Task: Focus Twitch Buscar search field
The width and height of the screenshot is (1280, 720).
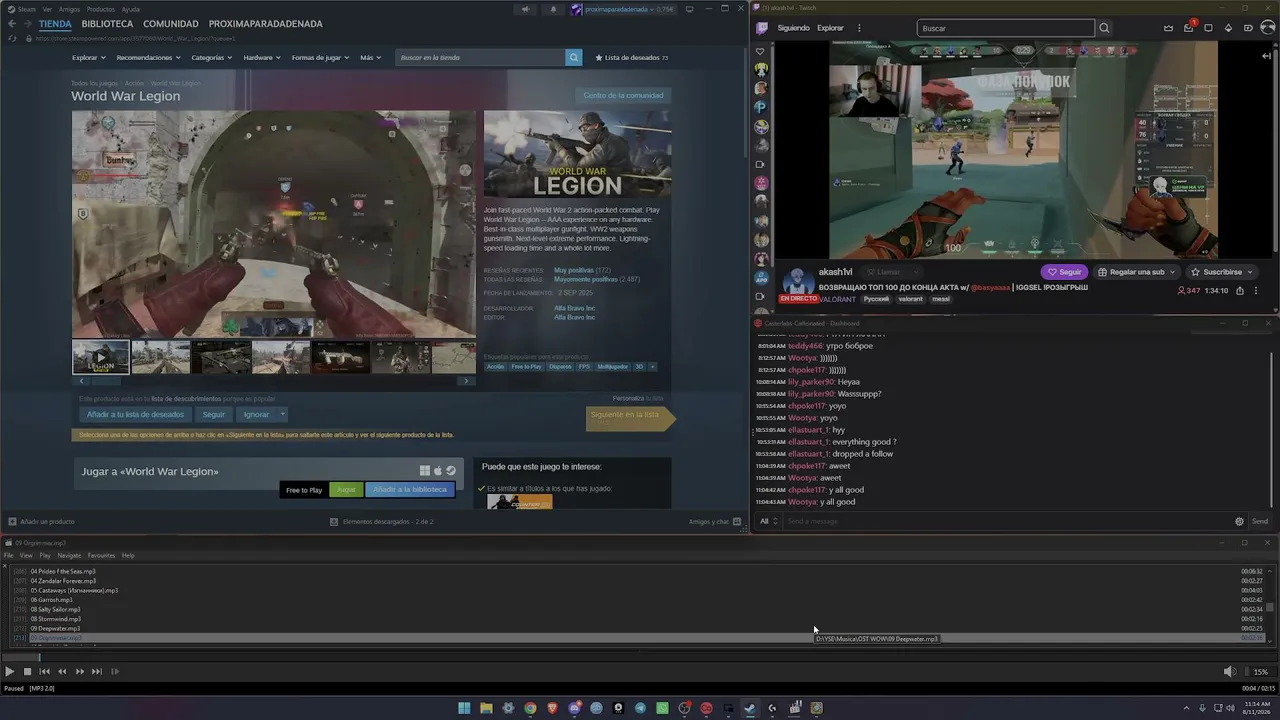Action: coord(1006,28)
